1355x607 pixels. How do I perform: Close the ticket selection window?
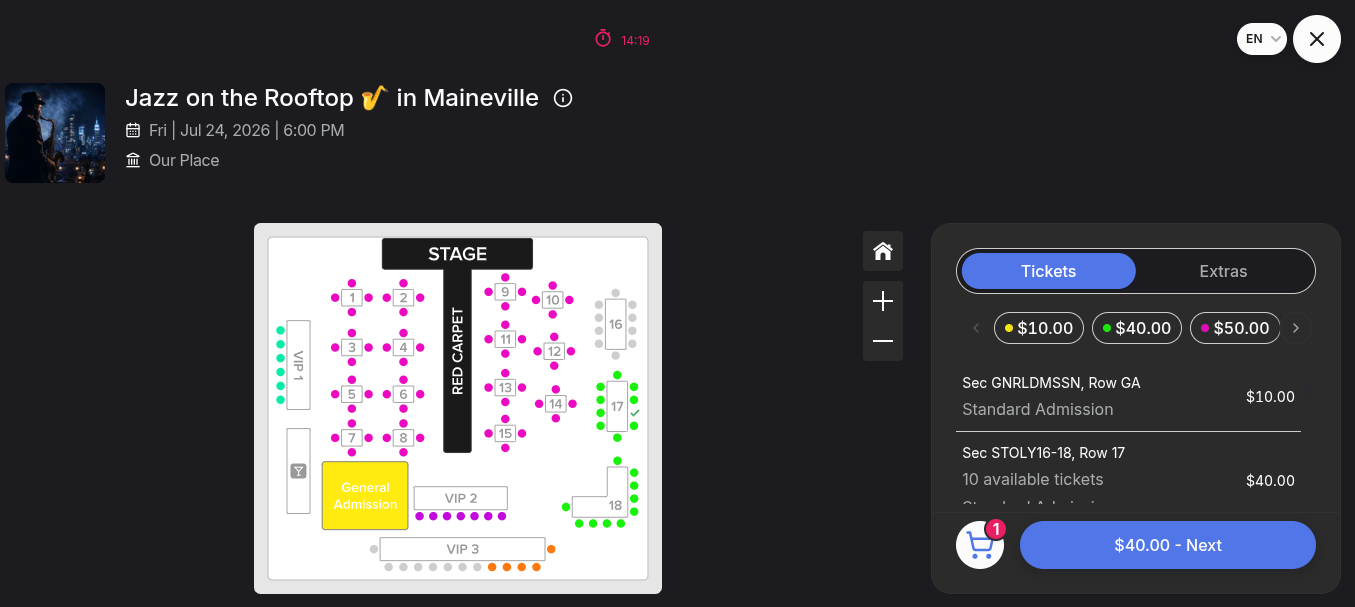click(x=1316, y=39)
